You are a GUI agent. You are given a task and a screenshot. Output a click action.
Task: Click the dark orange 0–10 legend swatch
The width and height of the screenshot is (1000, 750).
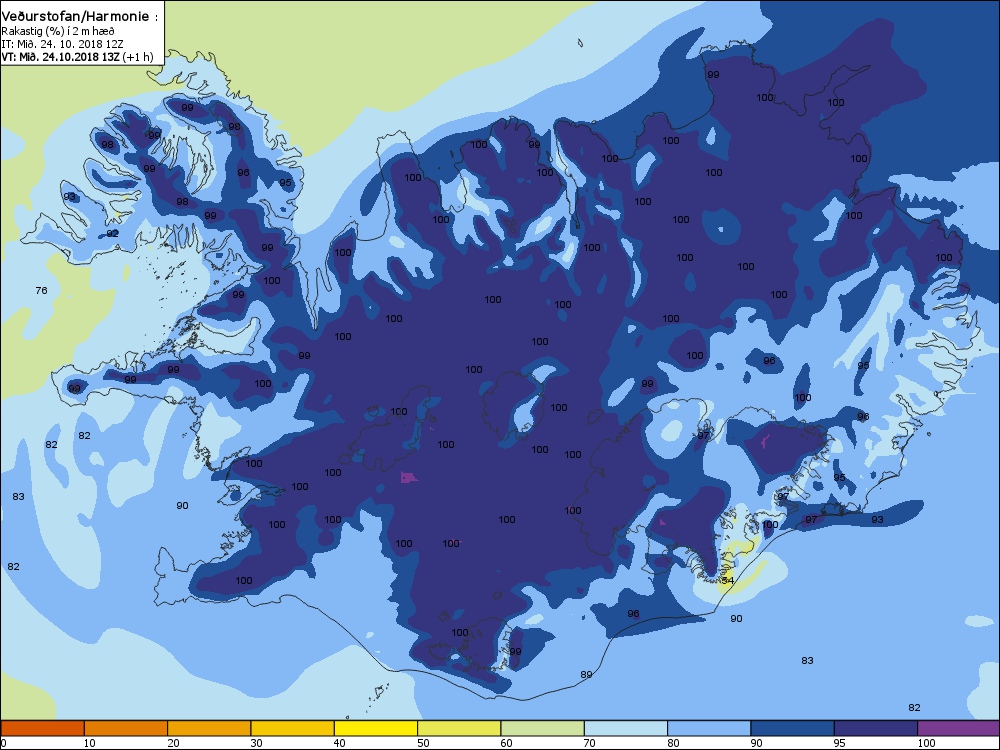click(x=42, y=728)
